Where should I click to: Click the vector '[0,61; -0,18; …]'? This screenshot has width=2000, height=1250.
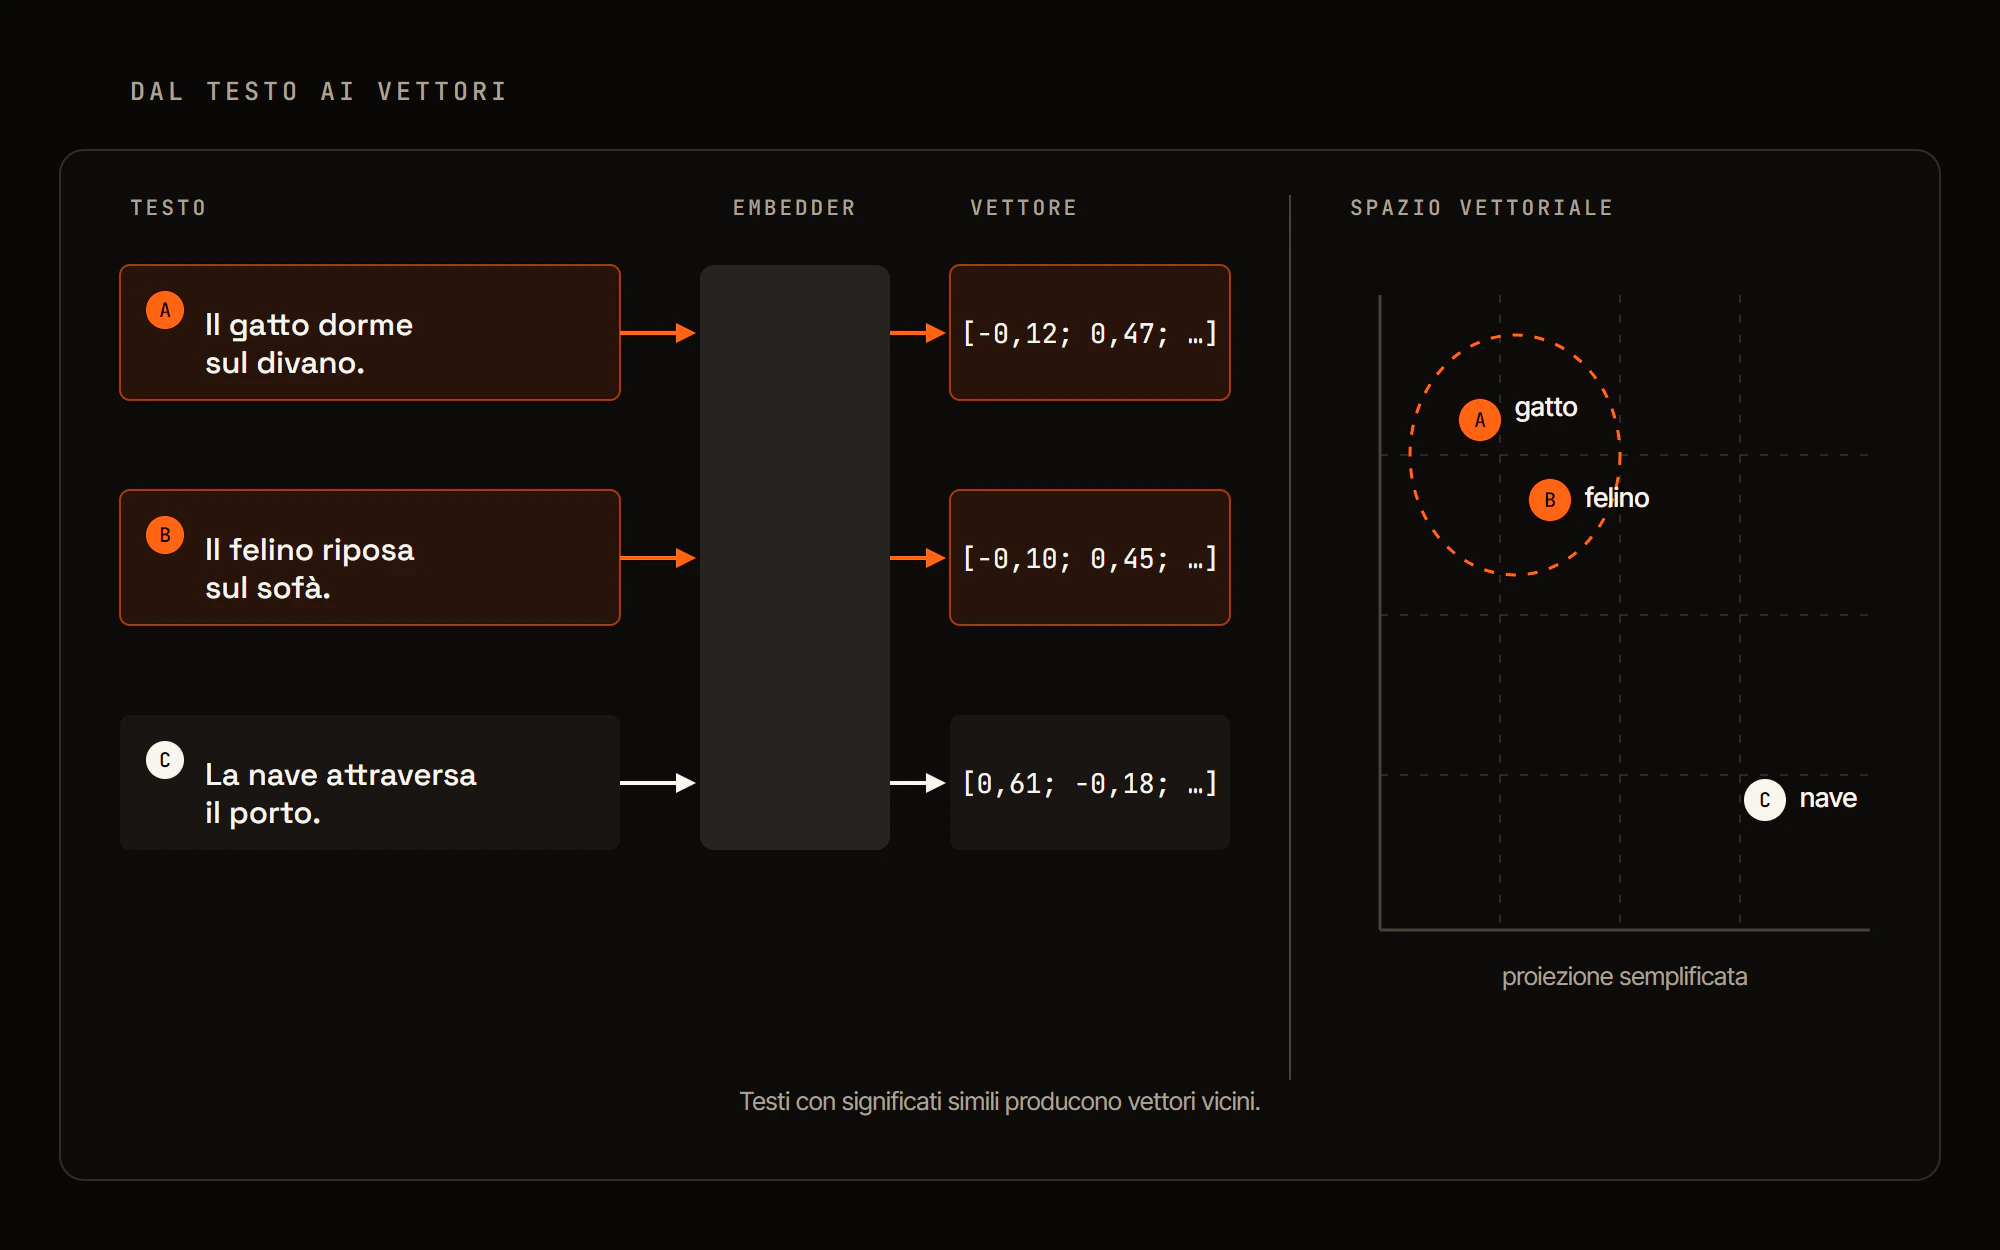(1090, 783)
